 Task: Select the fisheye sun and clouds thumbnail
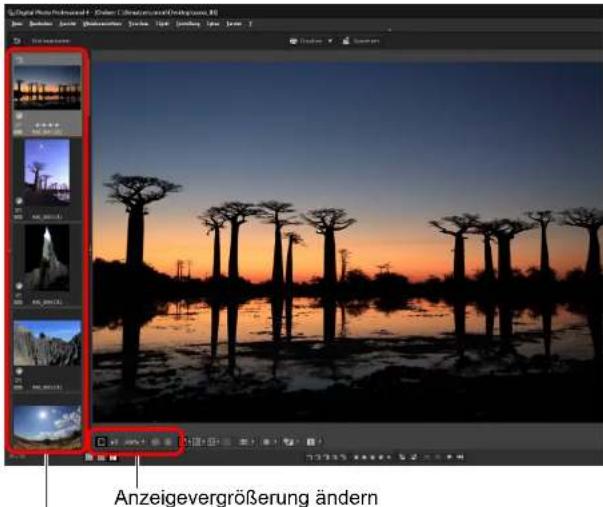click(x=47, y=427)
